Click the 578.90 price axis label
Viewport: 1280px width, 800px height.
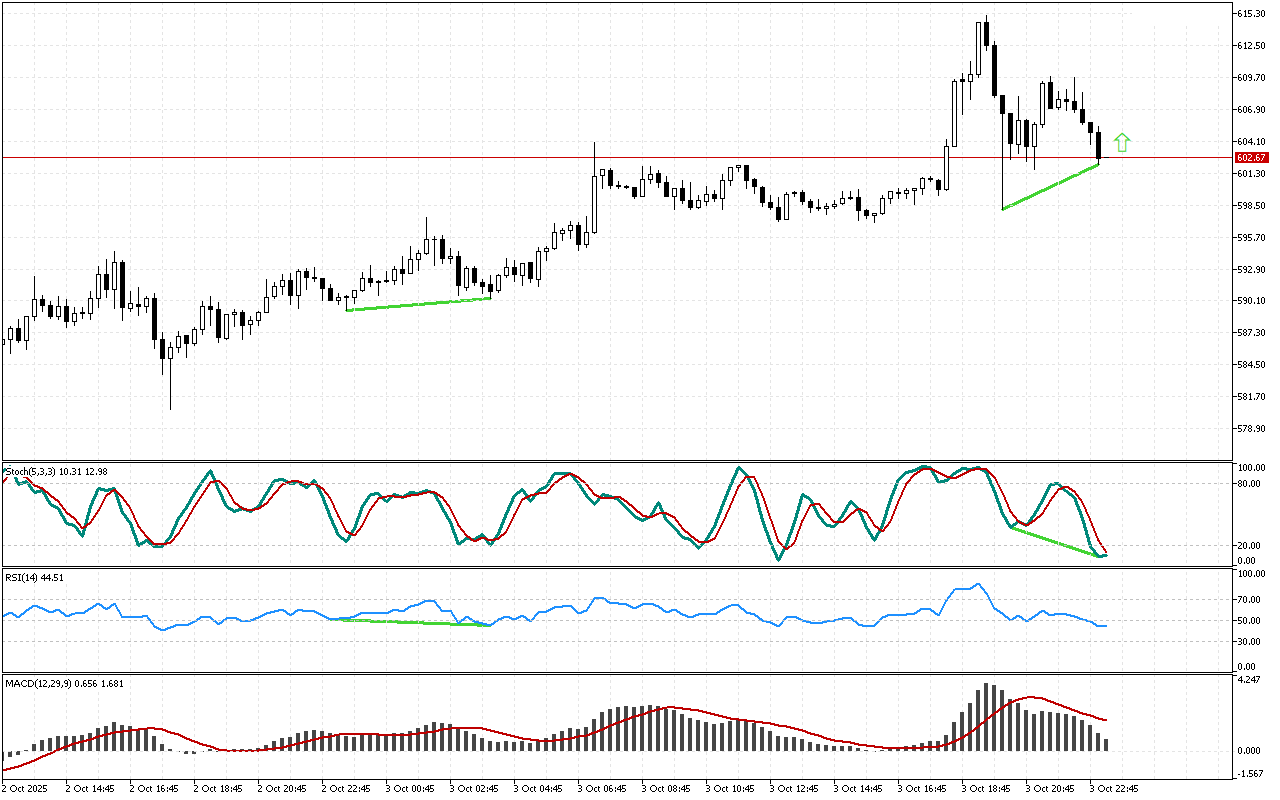tap(1252, 429)
